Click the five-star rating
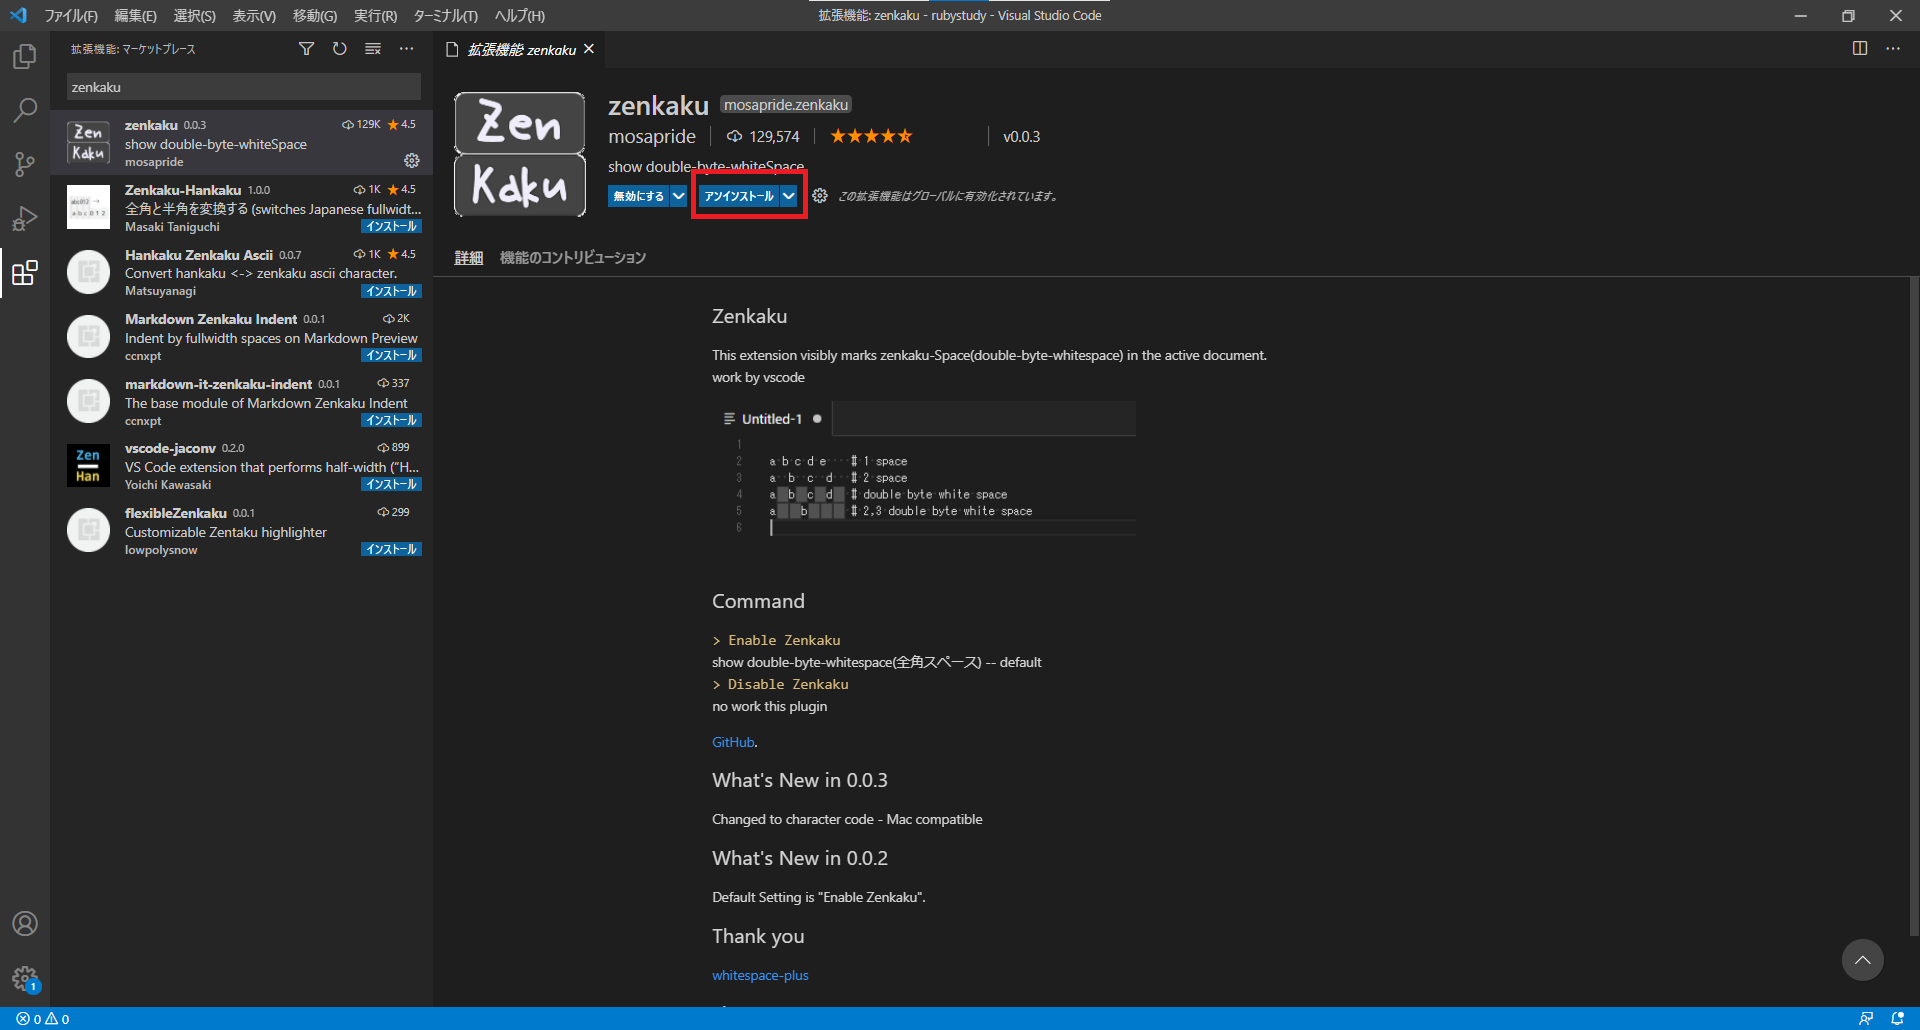 pos(871,136)
